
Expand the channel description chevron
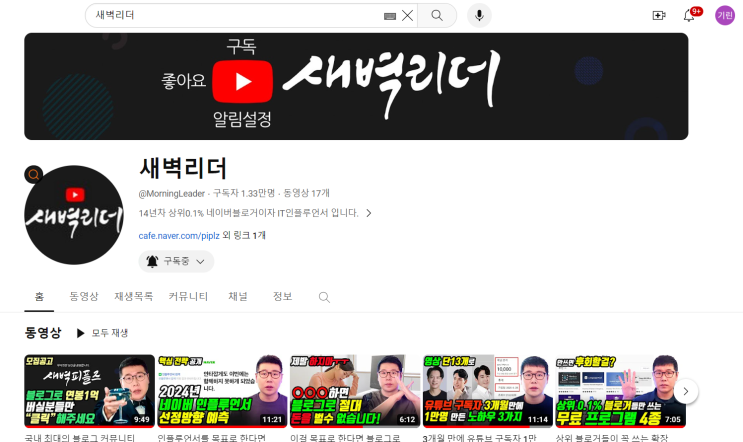[x=369, y=213]
